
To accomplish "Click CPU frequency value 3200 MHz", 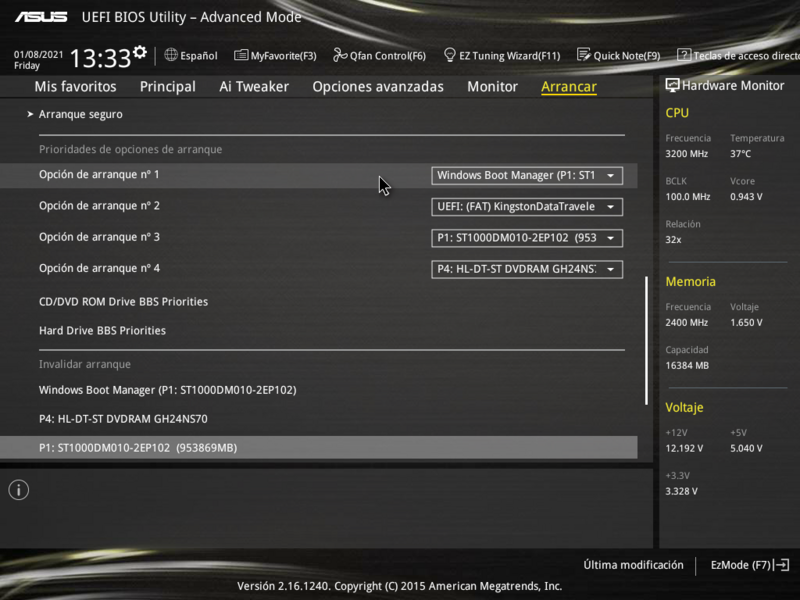I will 687,154.
